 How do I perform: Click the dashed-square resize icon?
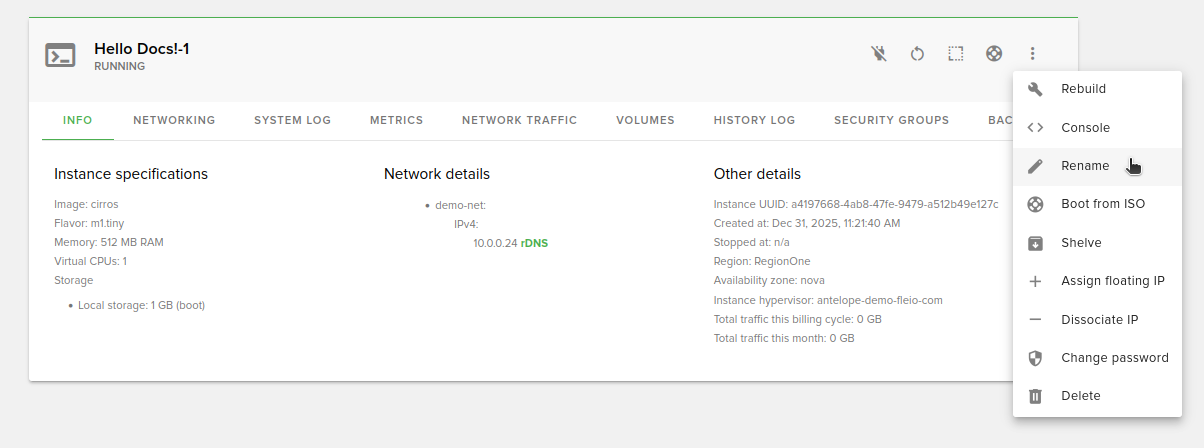(956, 54)
